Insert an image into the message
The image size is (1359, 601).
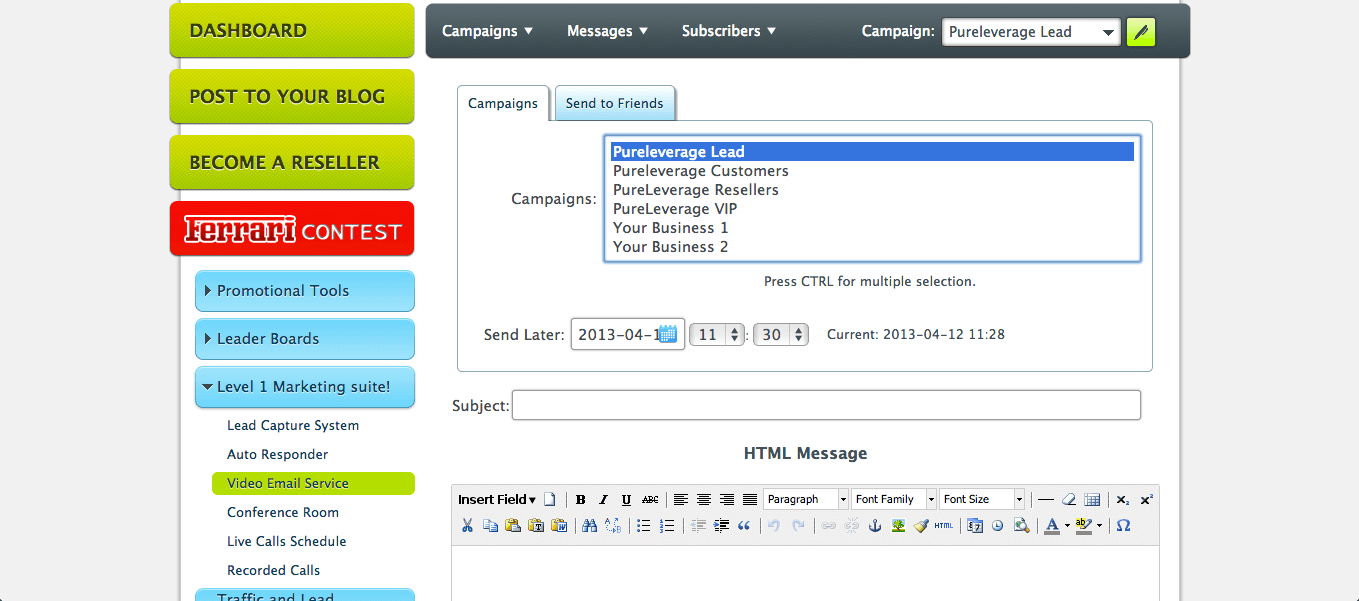(898, 525)
